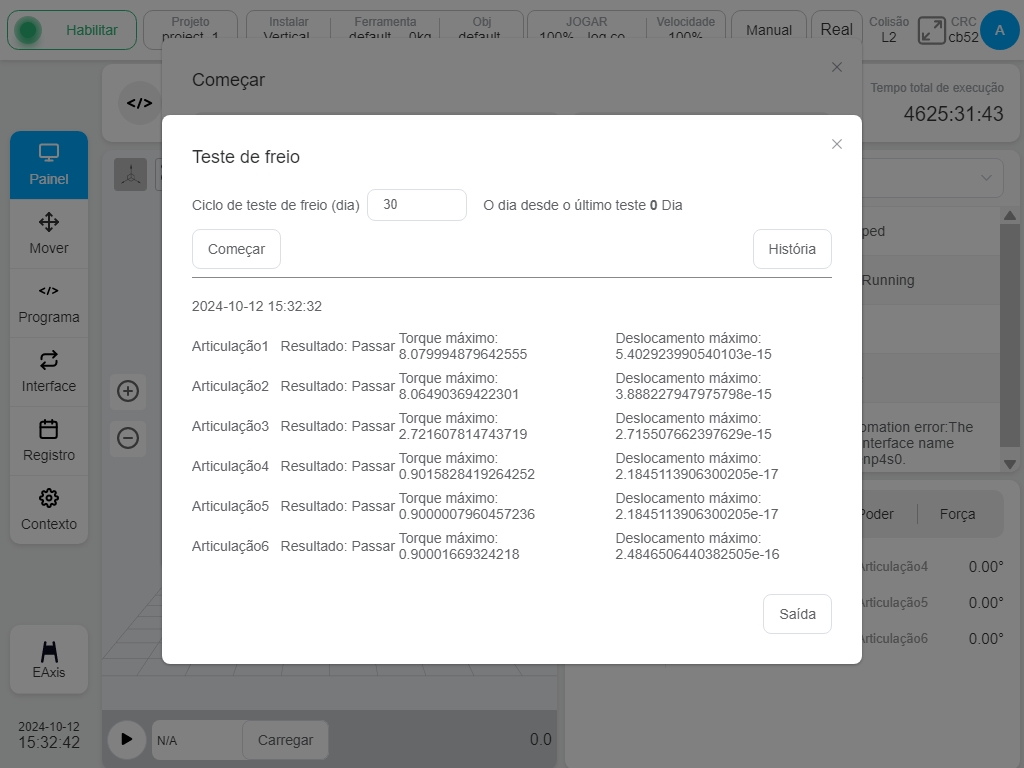The width and height of the screenshot is (1024, 768).
Task: Expand the dropdown chevron on right panel
Action: pos(986,178)
